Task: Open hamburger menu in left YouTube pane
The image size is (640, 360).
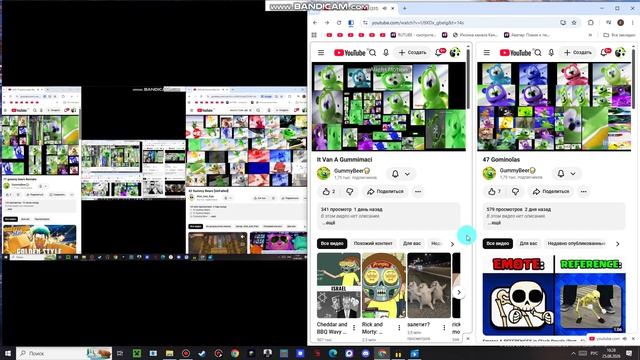Action: click(x=321, y=53)
